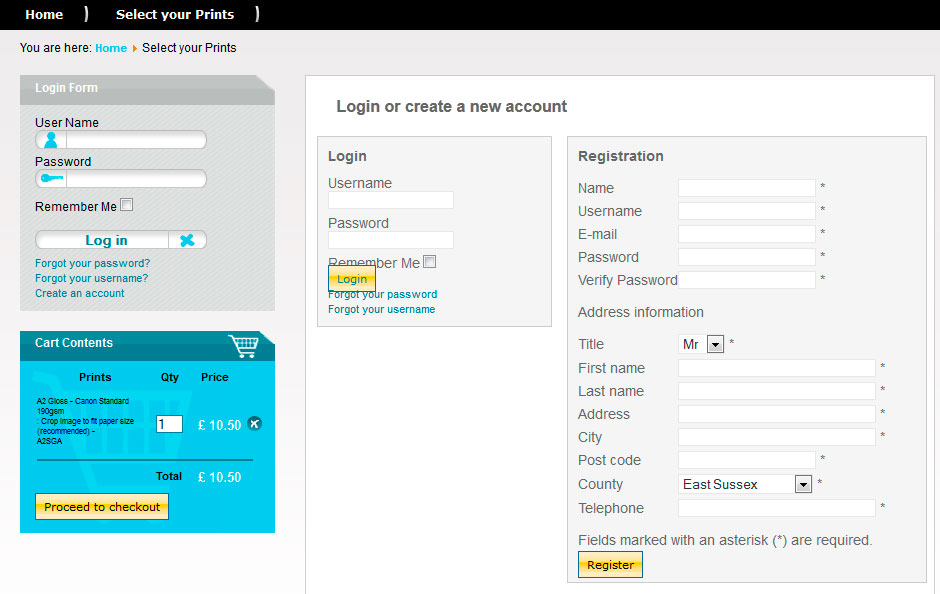This screenshot has height=594, width=940.
Task: Click the yellow Login button
Action: coord(352,279)
